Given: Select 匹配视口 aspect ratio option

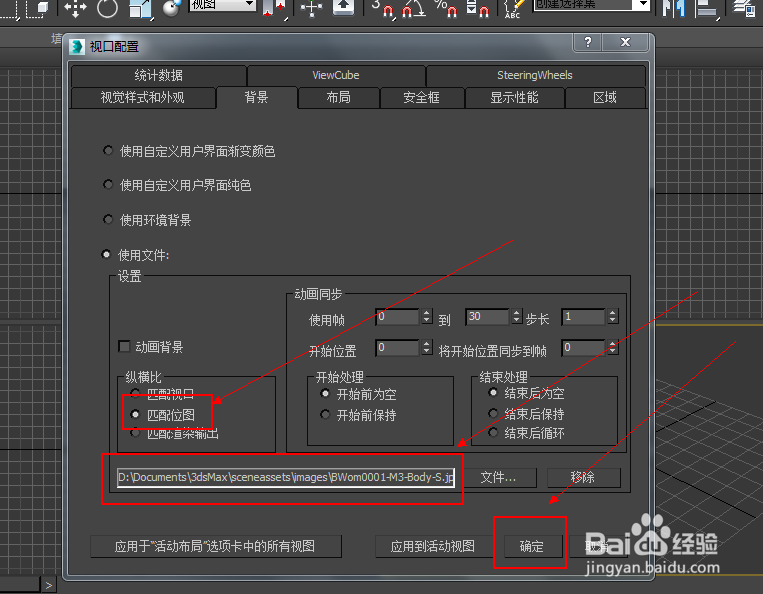Looking at the screenshot, I should [x=135, y=393].
